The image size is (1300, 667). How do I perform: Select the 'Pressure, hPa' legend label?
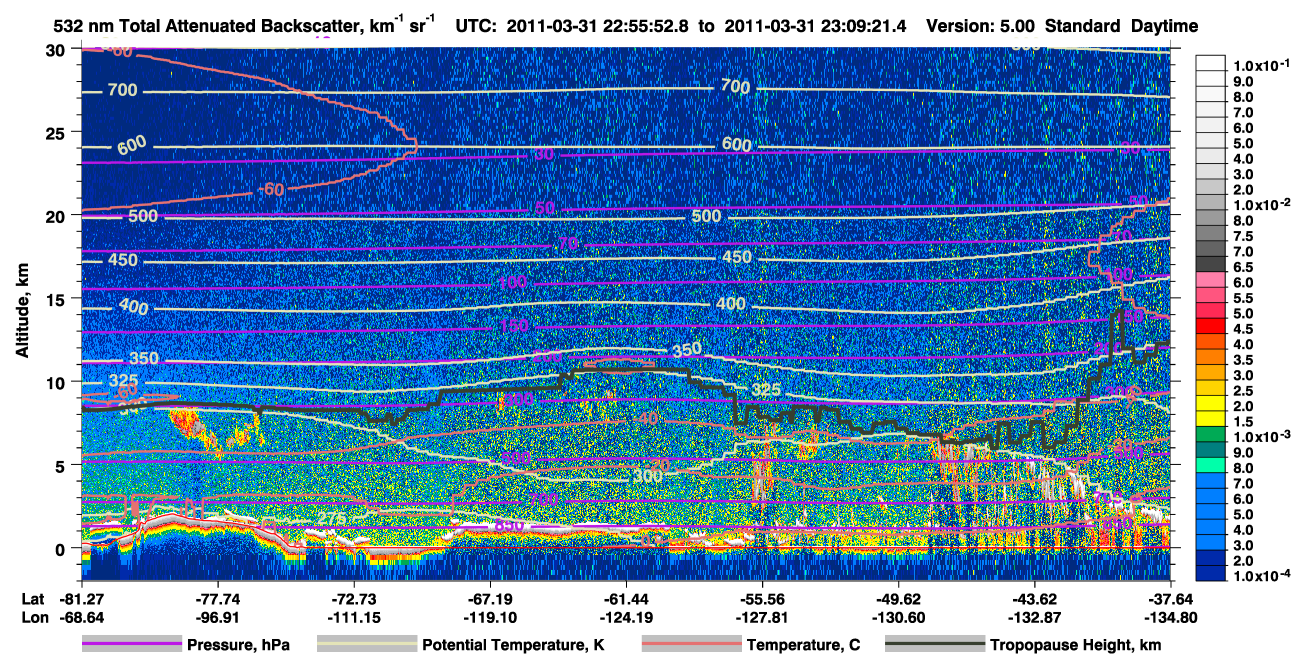237,645
